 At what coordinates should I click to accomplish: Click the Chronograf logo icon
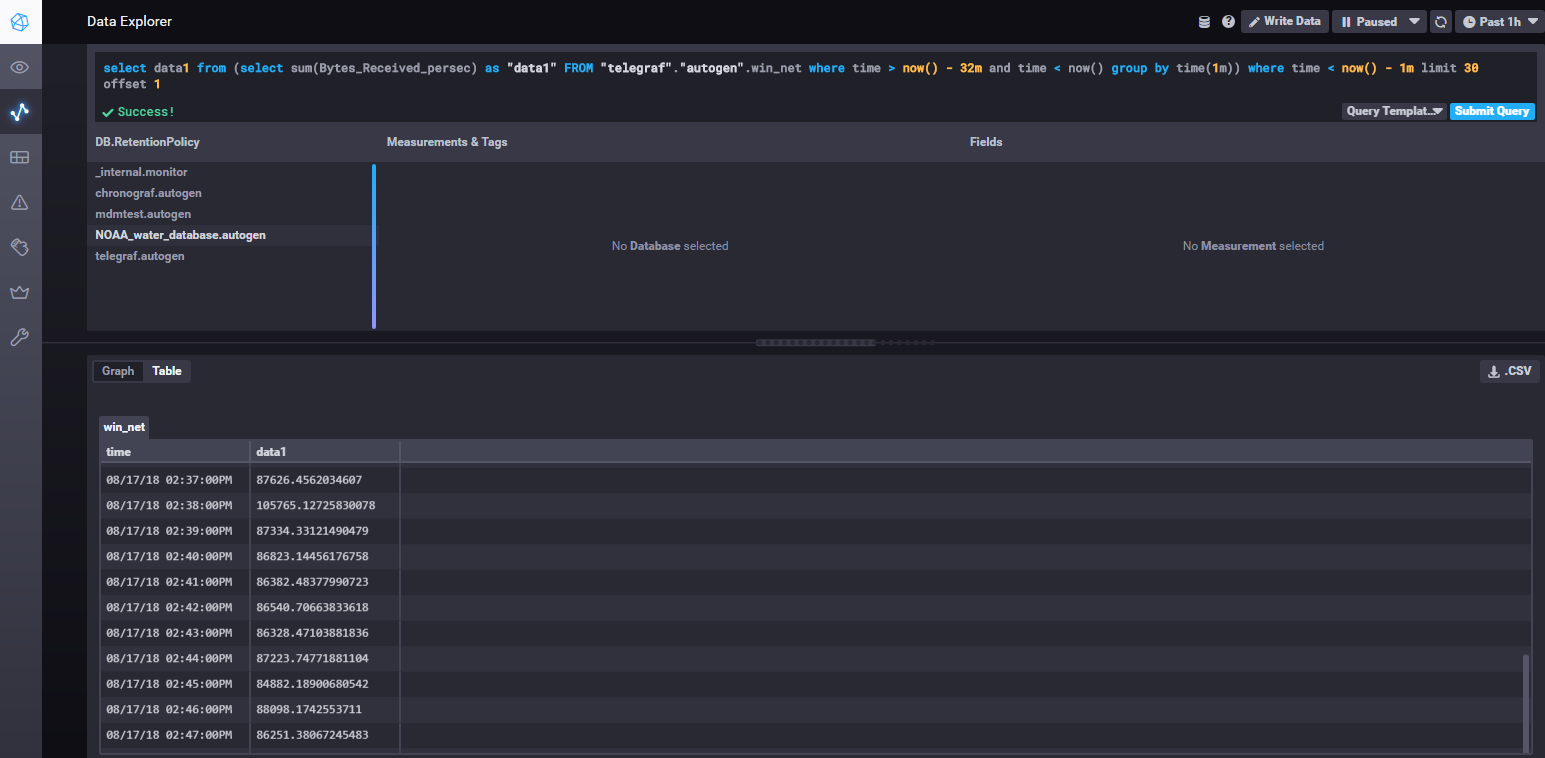click(x=20, y=21)
